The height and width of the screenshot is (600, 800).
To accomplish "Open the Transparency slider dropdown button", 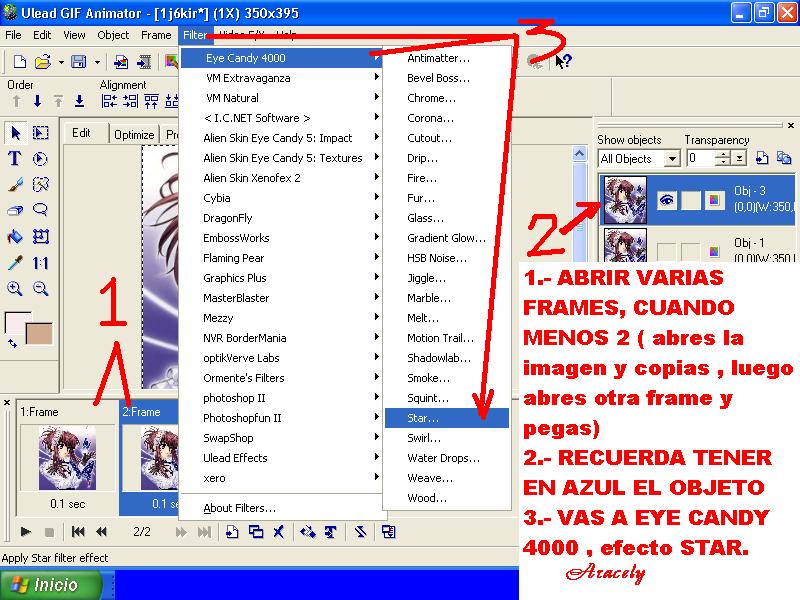I will tap(739, 158).
